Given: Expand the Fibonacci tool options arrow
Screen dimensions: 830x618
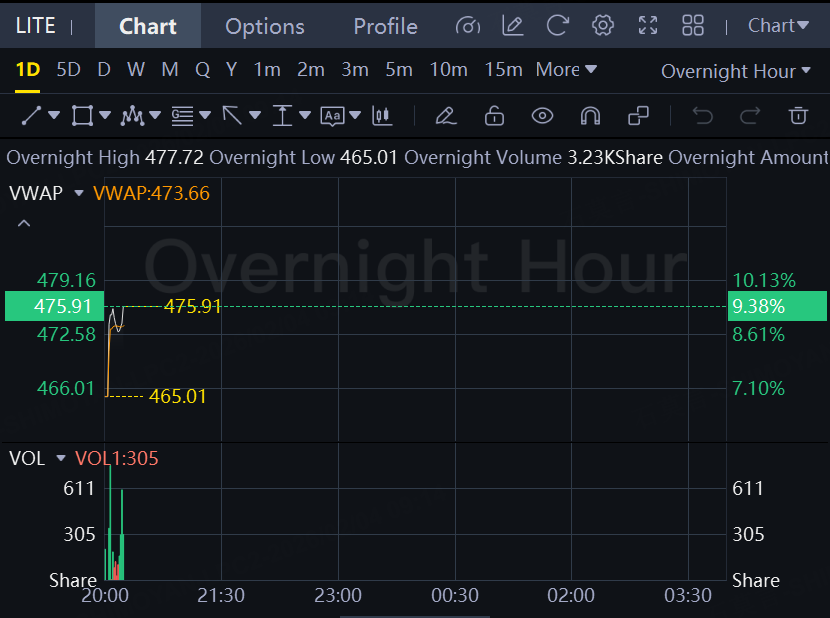Looking at the screenshot, I should (x=205, y=115).
